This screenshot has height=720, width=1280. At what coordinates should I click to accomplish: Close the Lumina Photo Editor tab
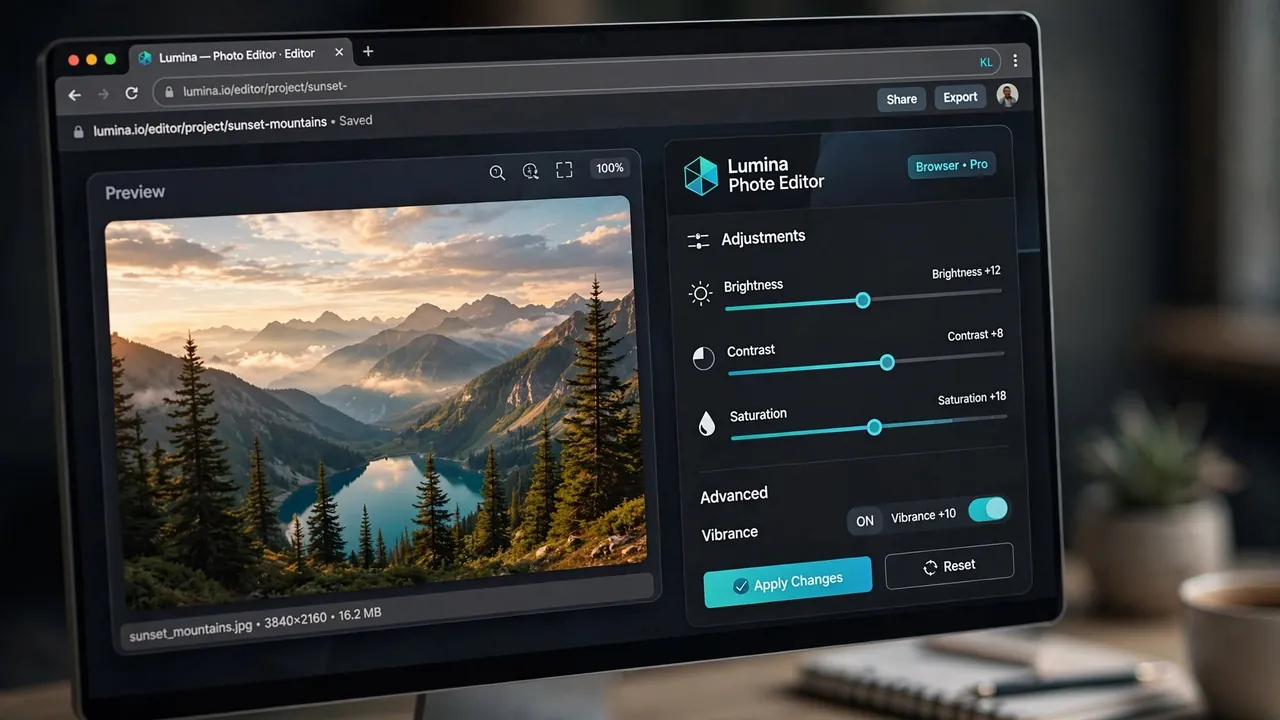339,53
